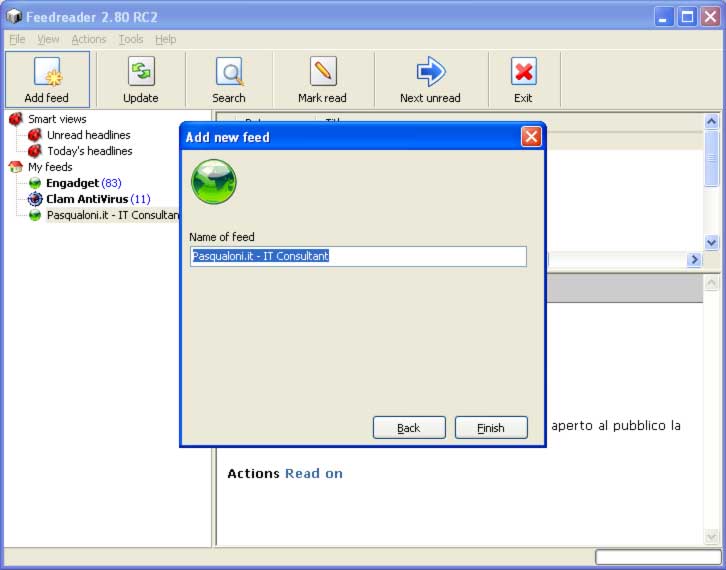Open Search from the toolbar
Screen dimensions: 726x570
[229, 71]
